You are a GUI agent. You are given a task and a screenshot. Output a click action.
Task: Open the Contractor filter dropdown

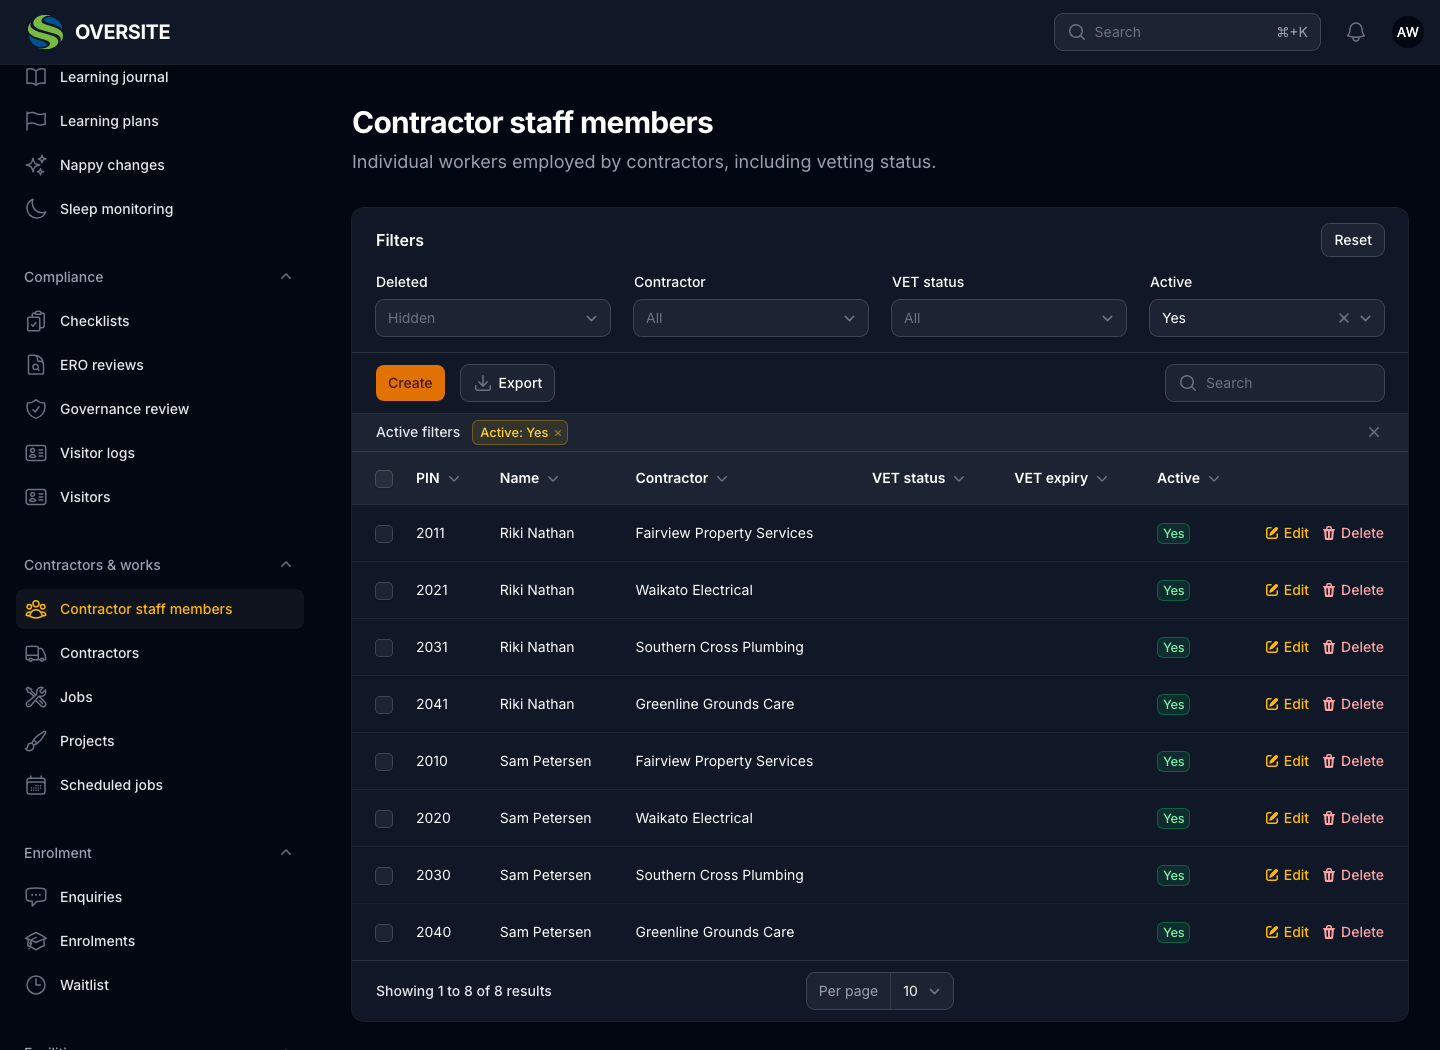point(751,318)
